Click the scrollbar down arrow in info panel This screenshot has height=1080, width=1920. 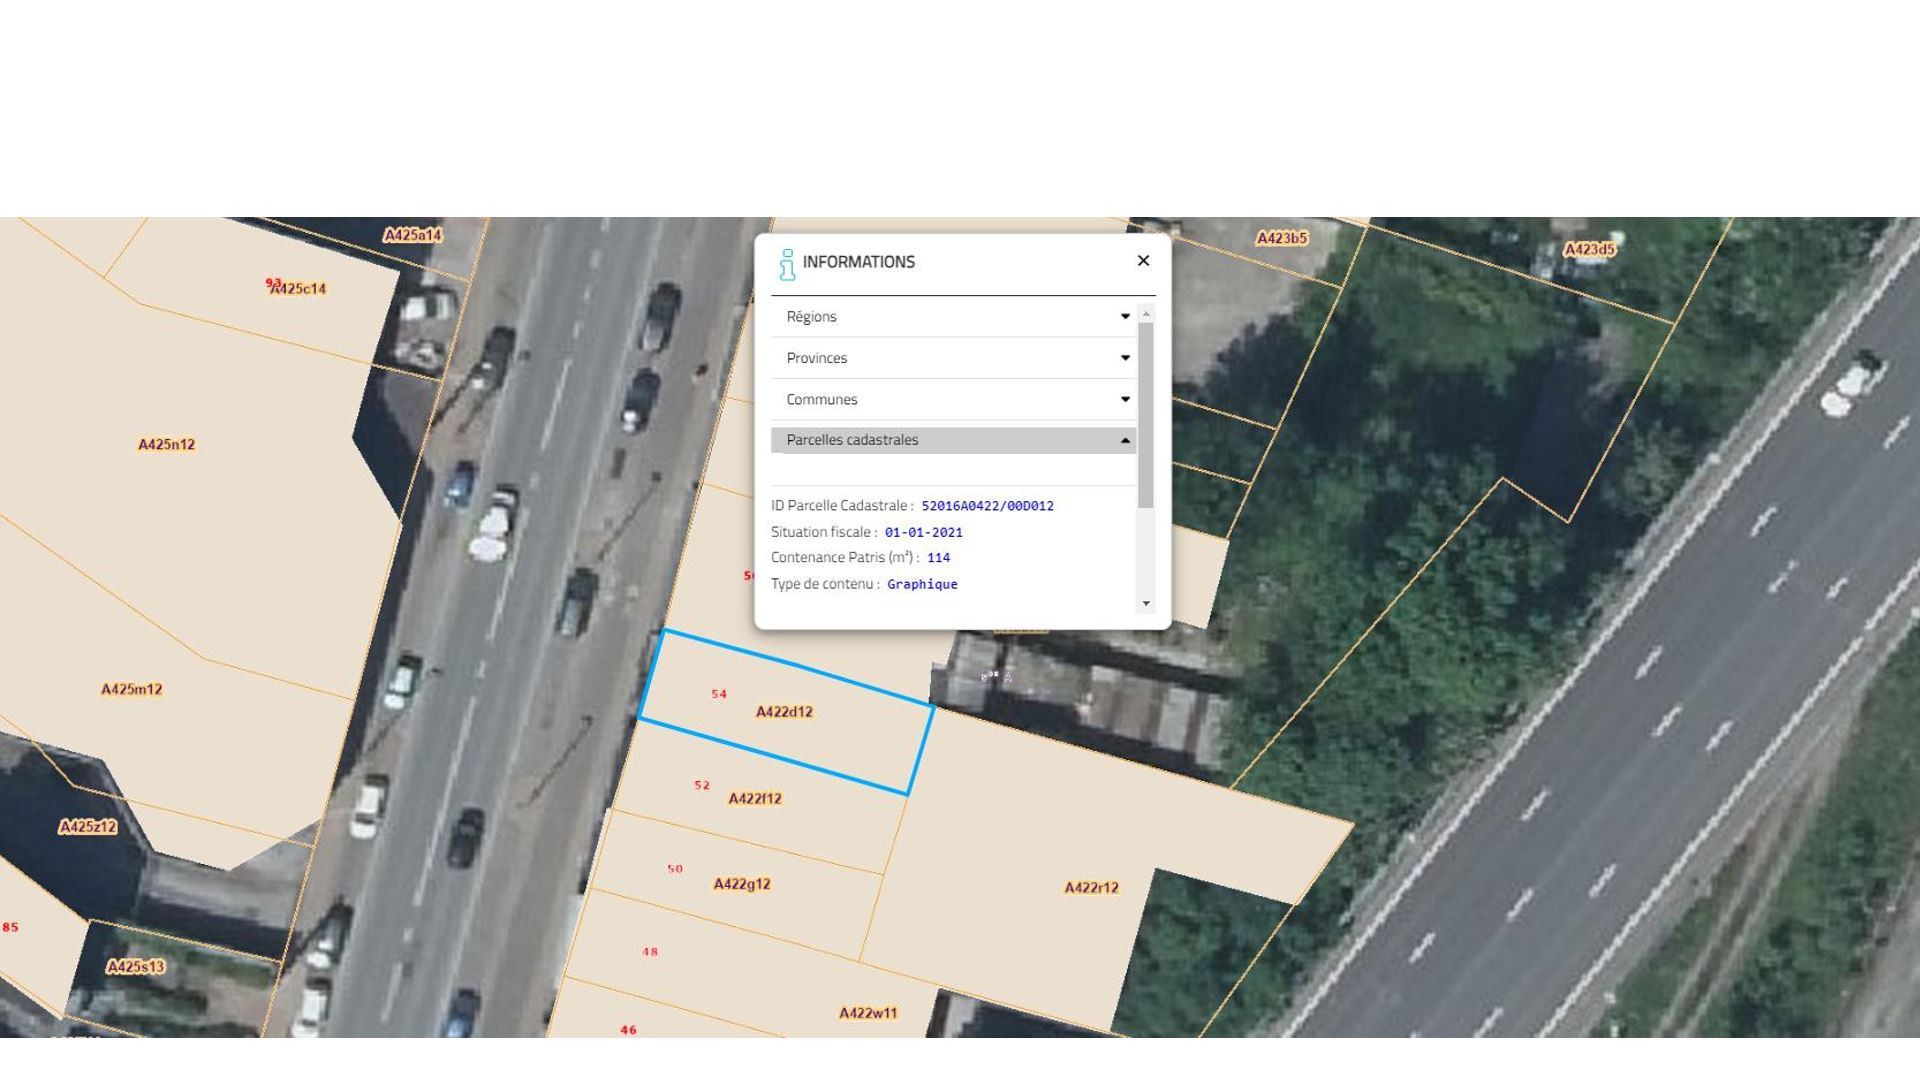point(1146,604)
